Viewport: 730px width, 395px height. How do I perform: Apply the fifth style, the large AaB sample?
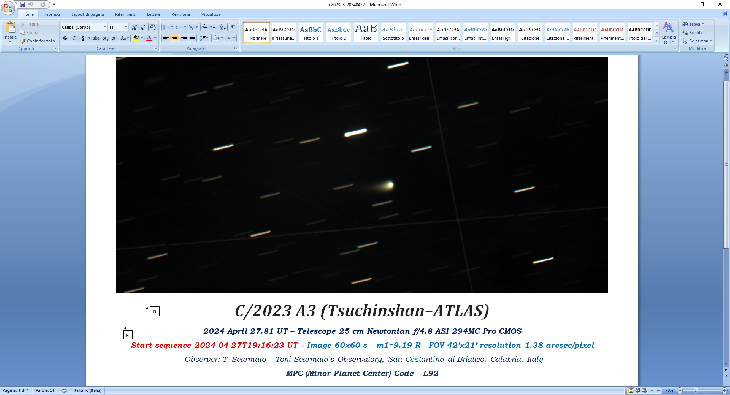tap(366, 32)
